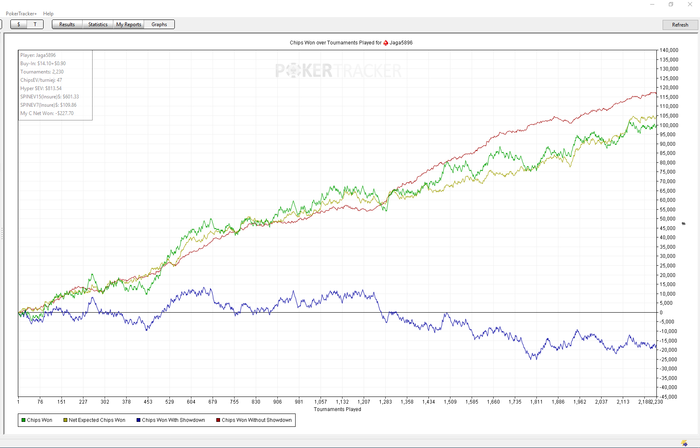The image size is (700, 448).
Task: Switch to cash mode with the $ toggle
Action: 19,25
